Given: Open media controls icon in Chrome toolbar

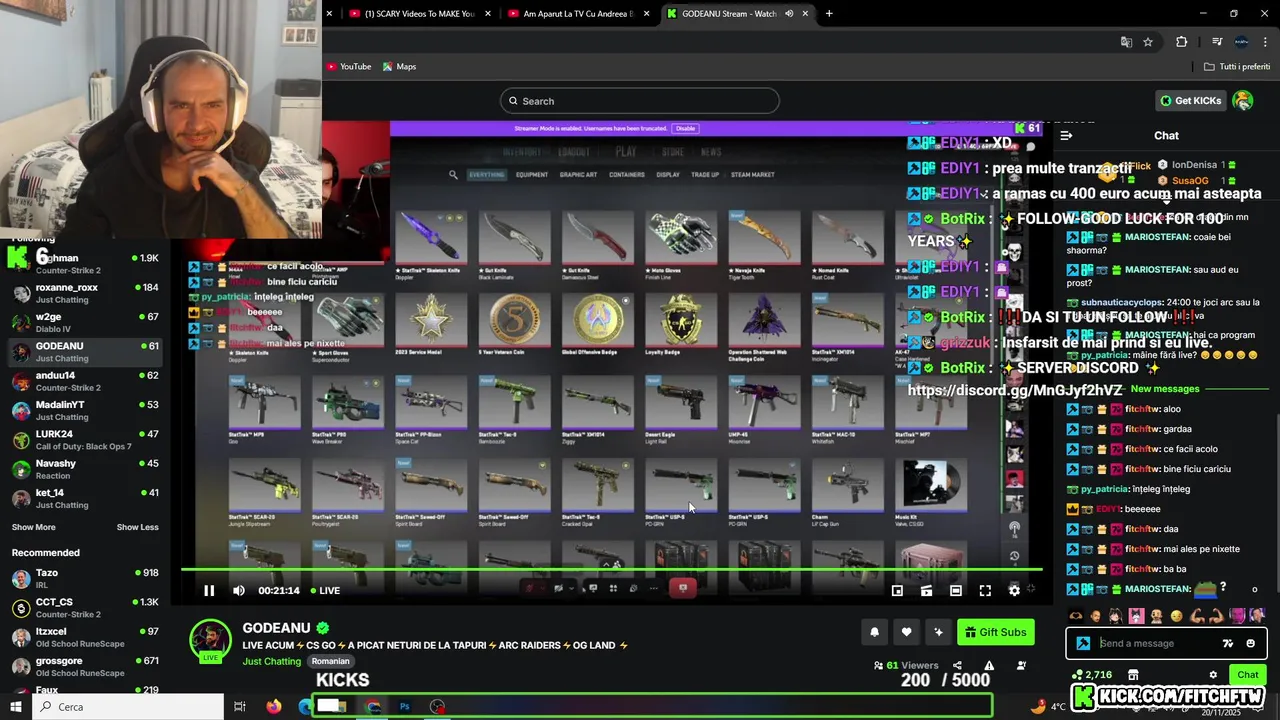Looking at the screenshot, I should pyautogui.click(x=1217, y=42).
